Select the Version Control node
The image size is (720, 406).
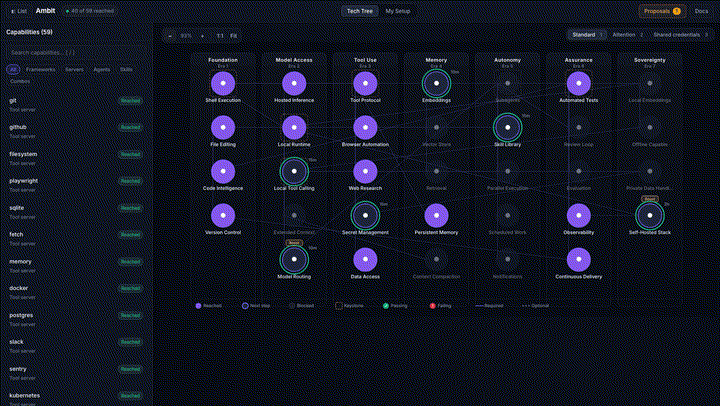[x=223, y=215]
